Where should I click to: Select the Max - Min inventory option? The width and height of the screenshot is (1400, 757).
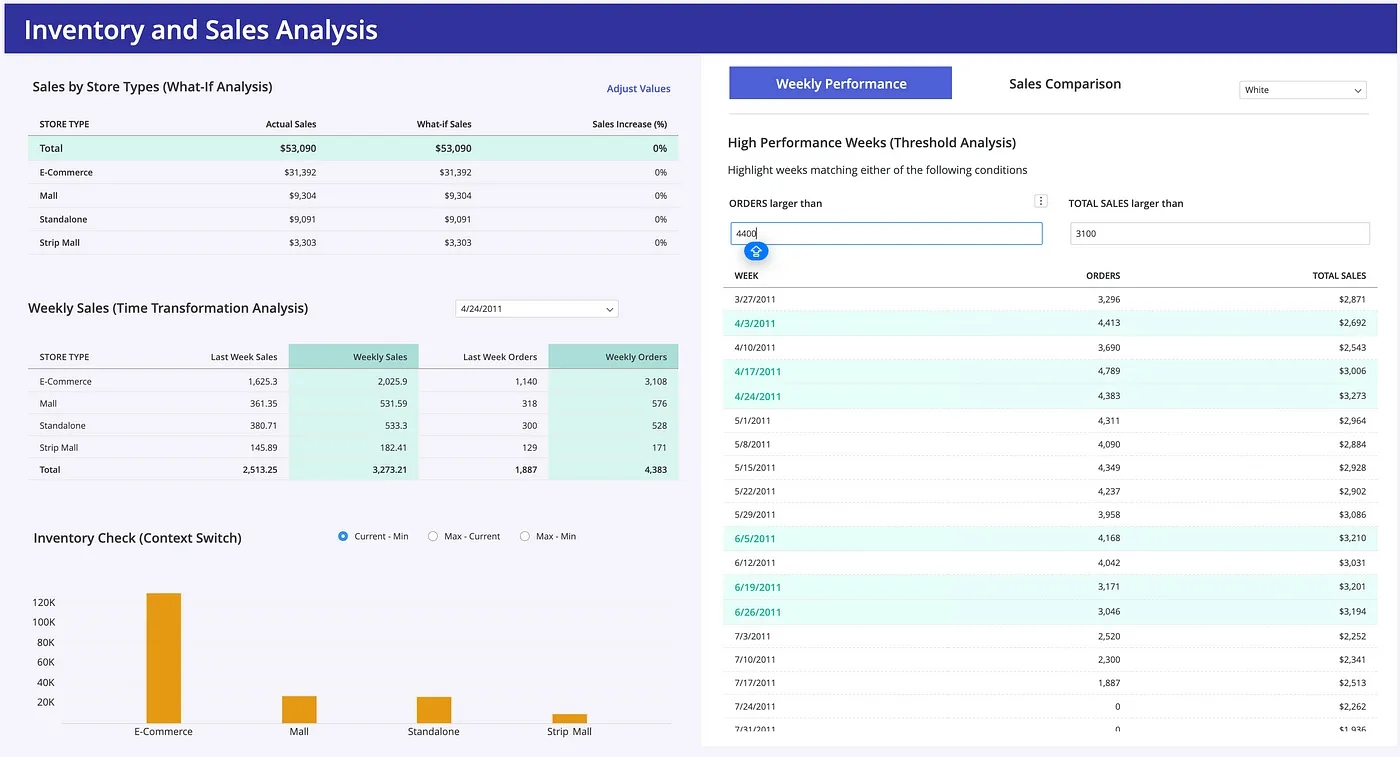point(525,535)
